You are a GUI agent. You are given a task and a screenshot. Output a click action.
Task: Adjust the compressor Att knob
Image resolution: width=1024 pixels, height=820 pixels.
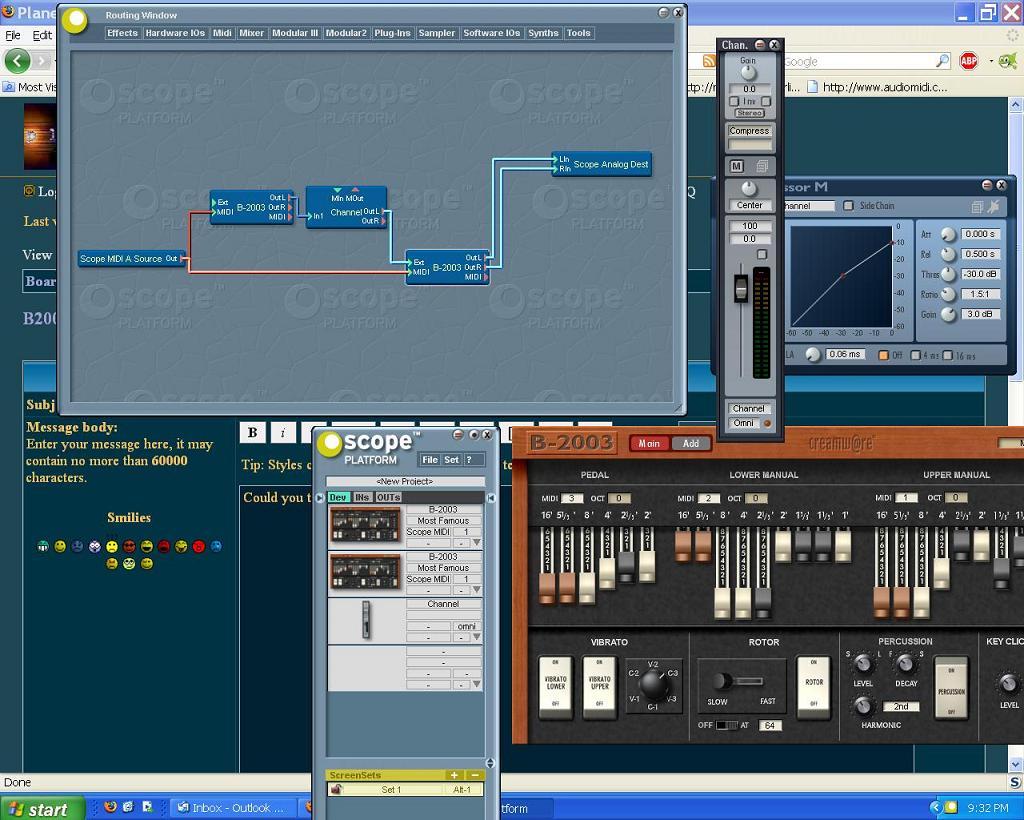(x=948, y=234)
